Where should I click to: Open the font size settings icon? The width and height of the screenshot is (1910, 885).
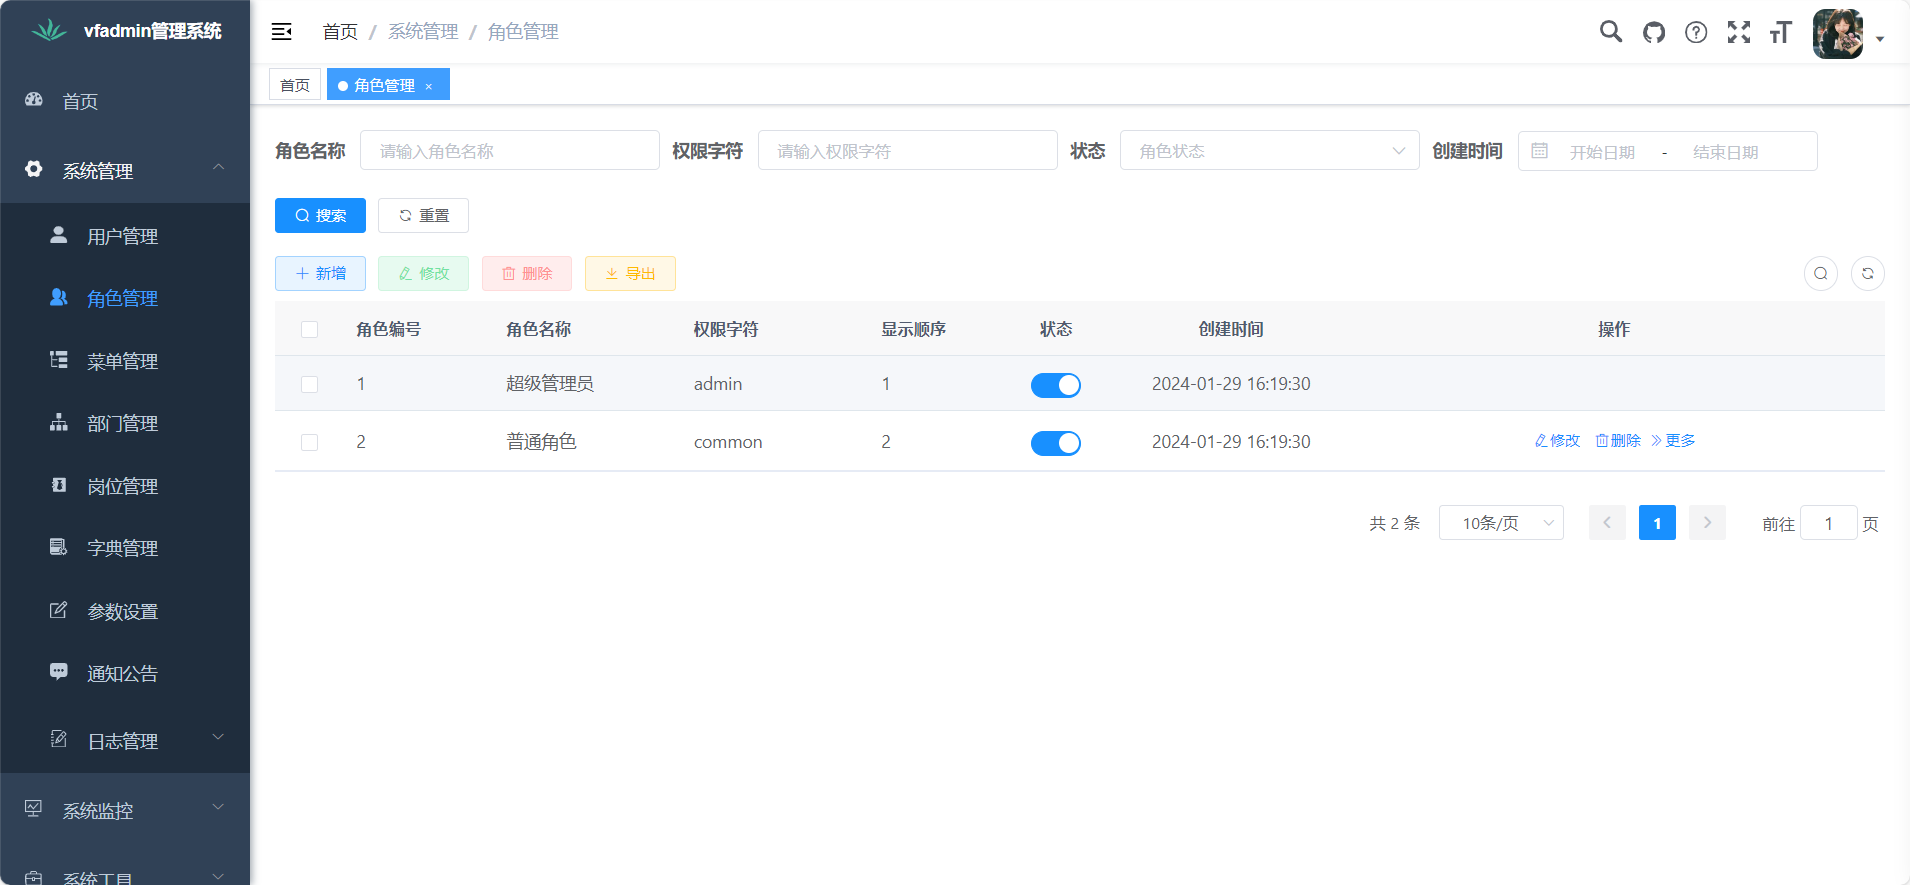[1780, 32]
